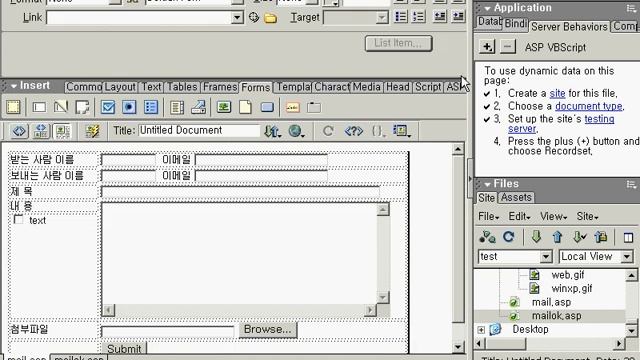Click the Text Outdent icon
This screenshot has width=640, height=360.
click(x=440, y=17)
